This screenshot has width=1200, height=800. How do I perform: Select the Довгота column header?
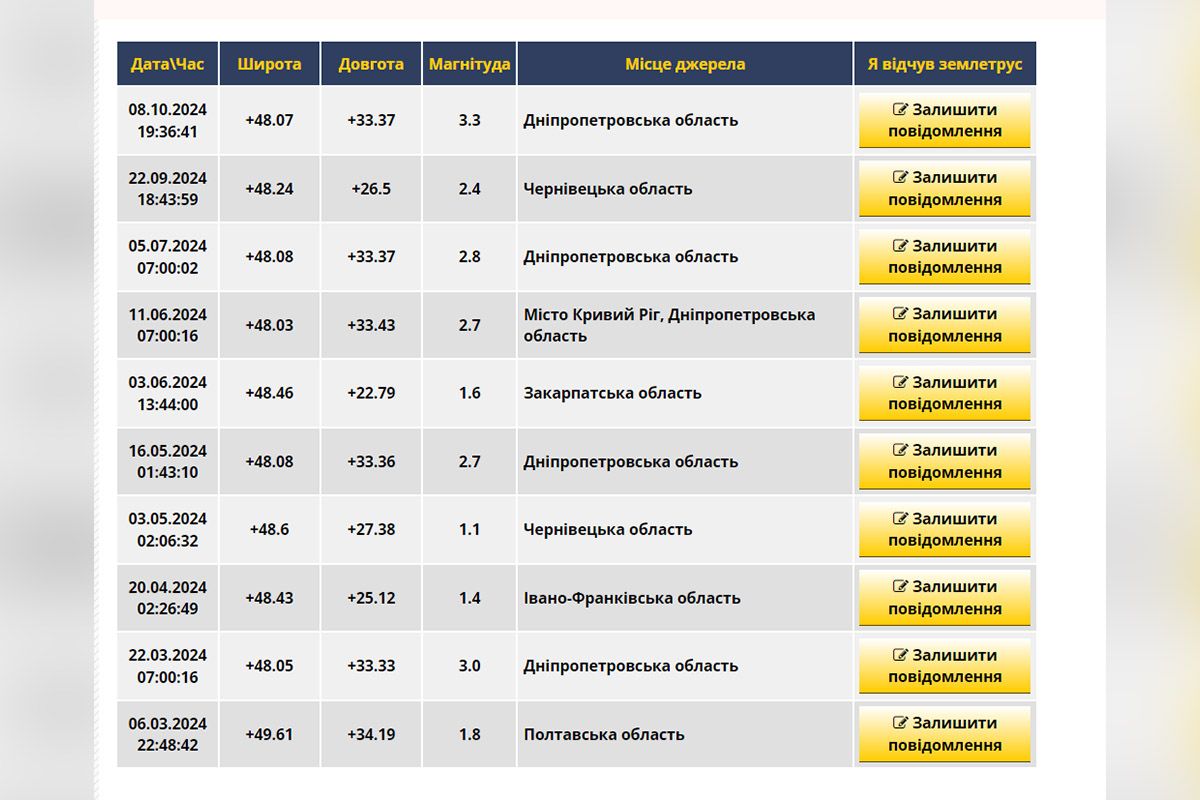click(371, 64)
